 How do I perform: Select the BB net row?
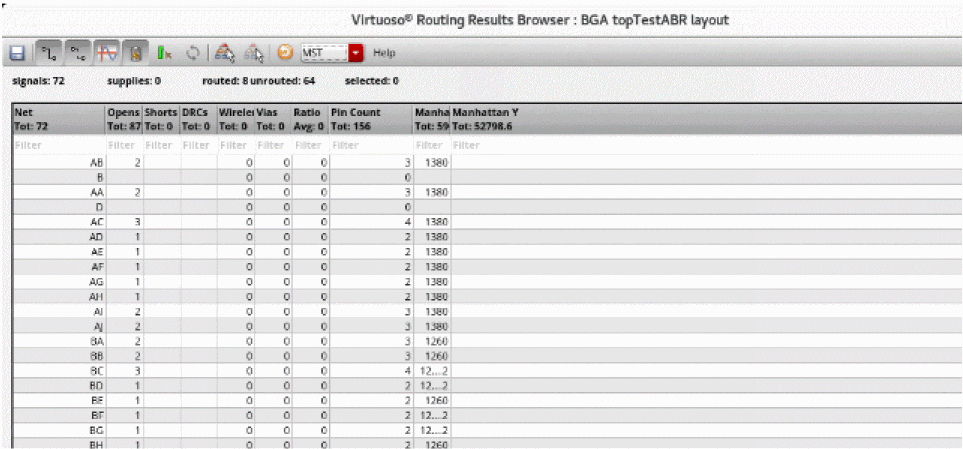coord(487,356)
